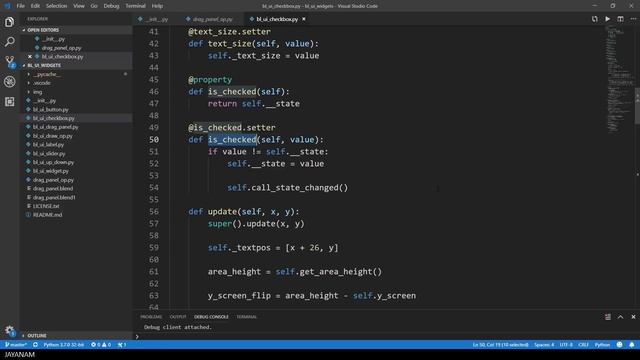Close the bl_ui_checkbox.py editor tab

[x=304, y=19]
